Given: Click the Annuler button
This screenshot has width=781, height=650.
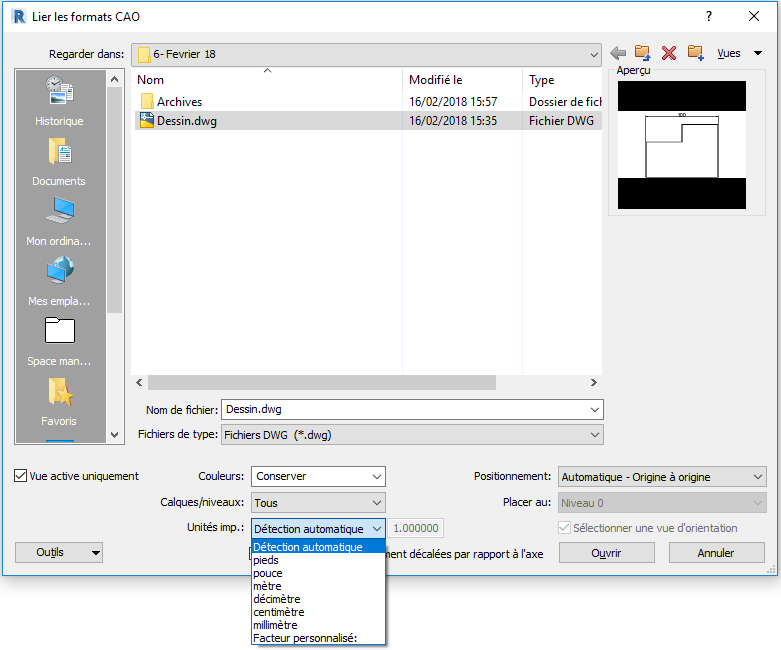Looking at the screenshot, I should tap(716, 552).
